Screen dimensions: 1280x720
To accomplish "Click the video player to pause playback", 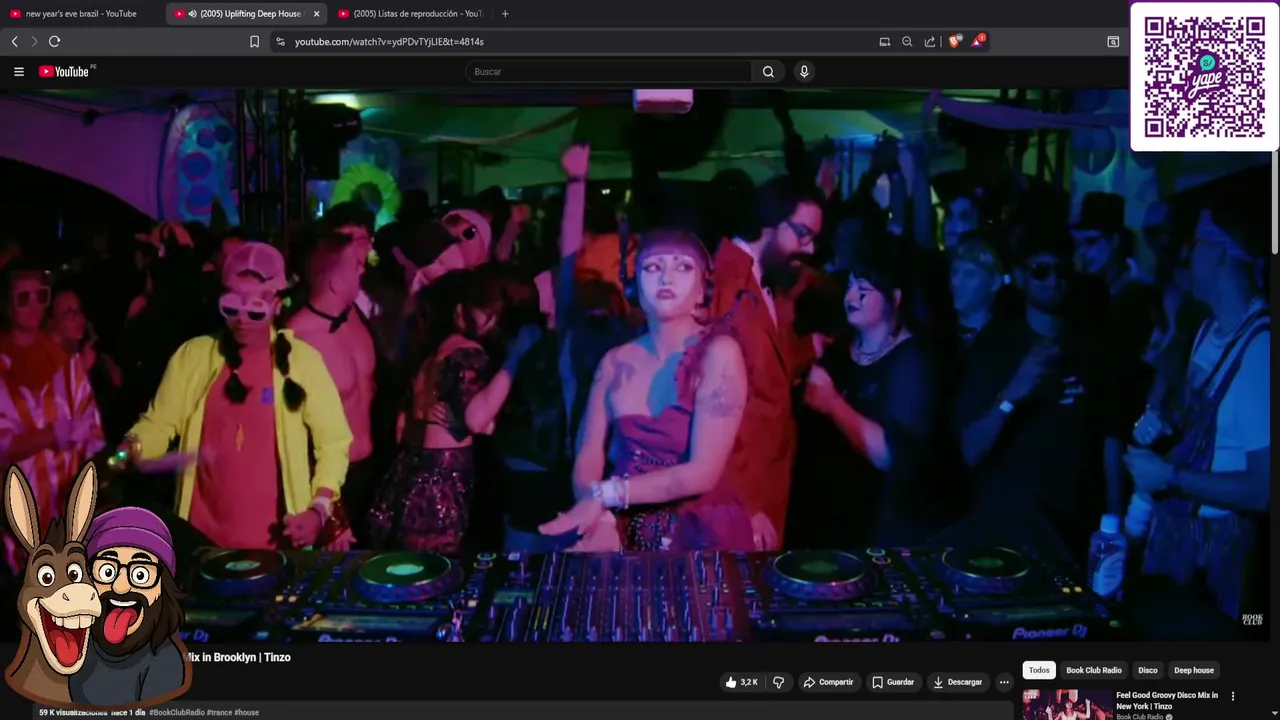I will (x=636, y=365).
